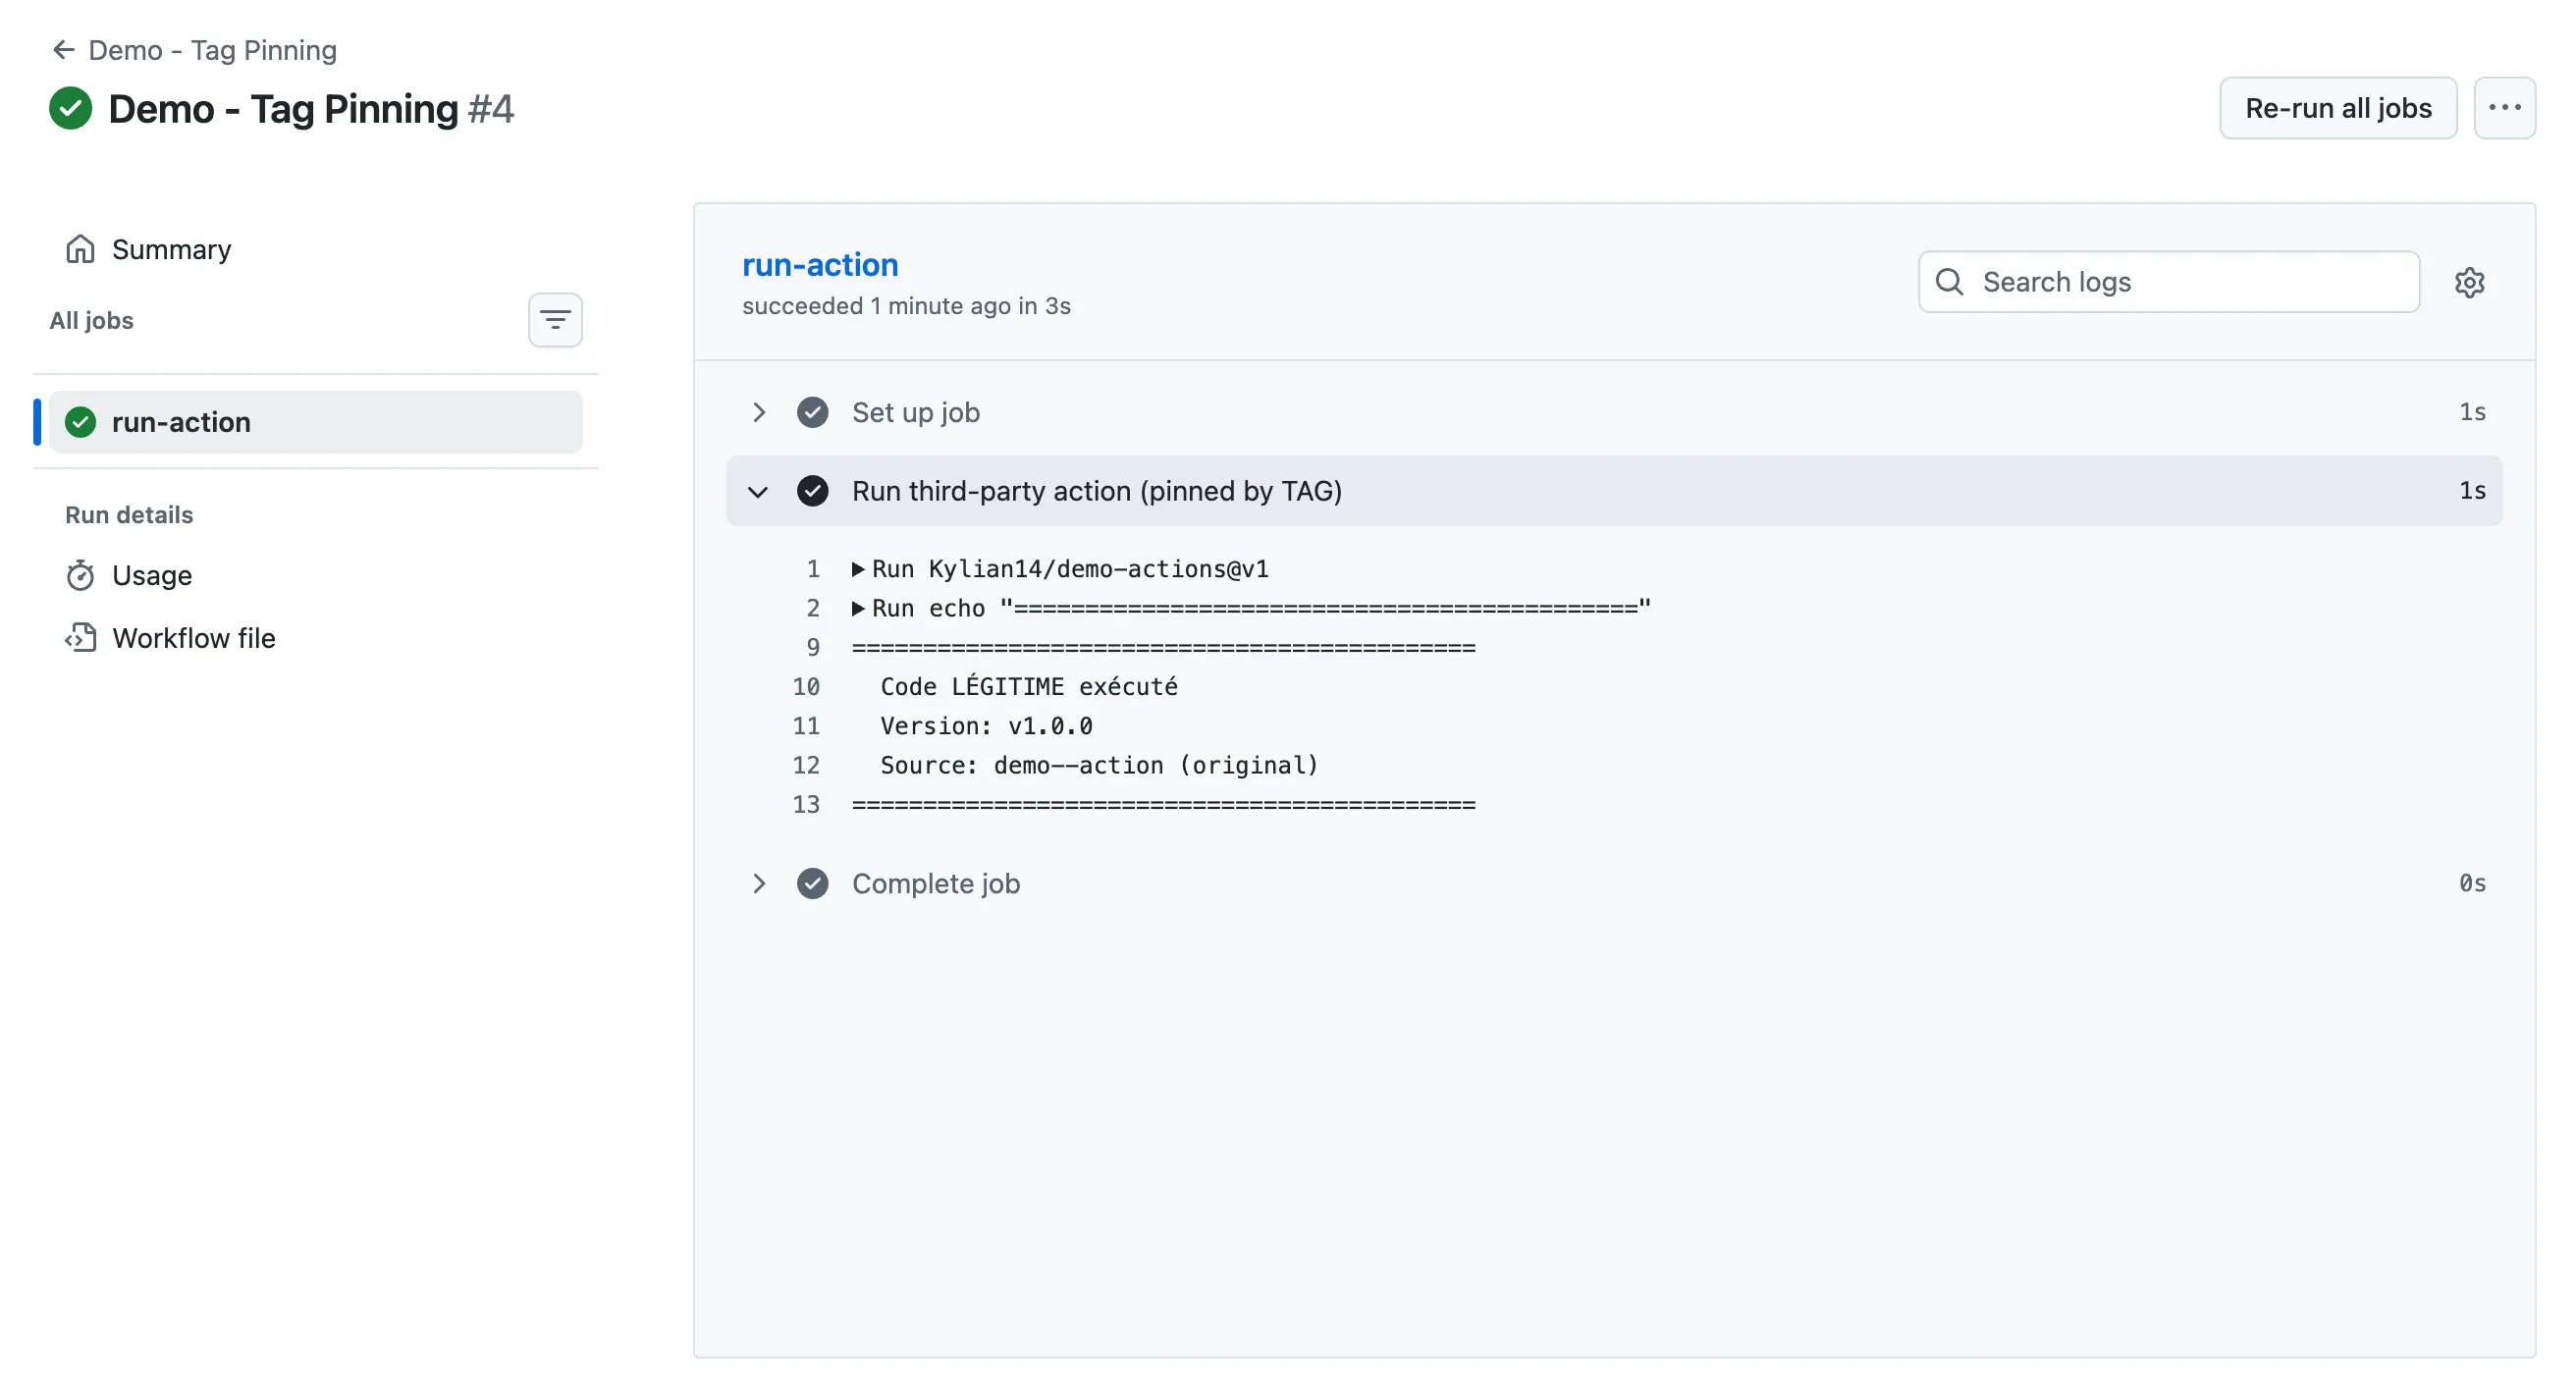Viewport: 2576px width, 1390px height.
Task: Click line number 9 in the log
Action: click(x=813, y=647)
